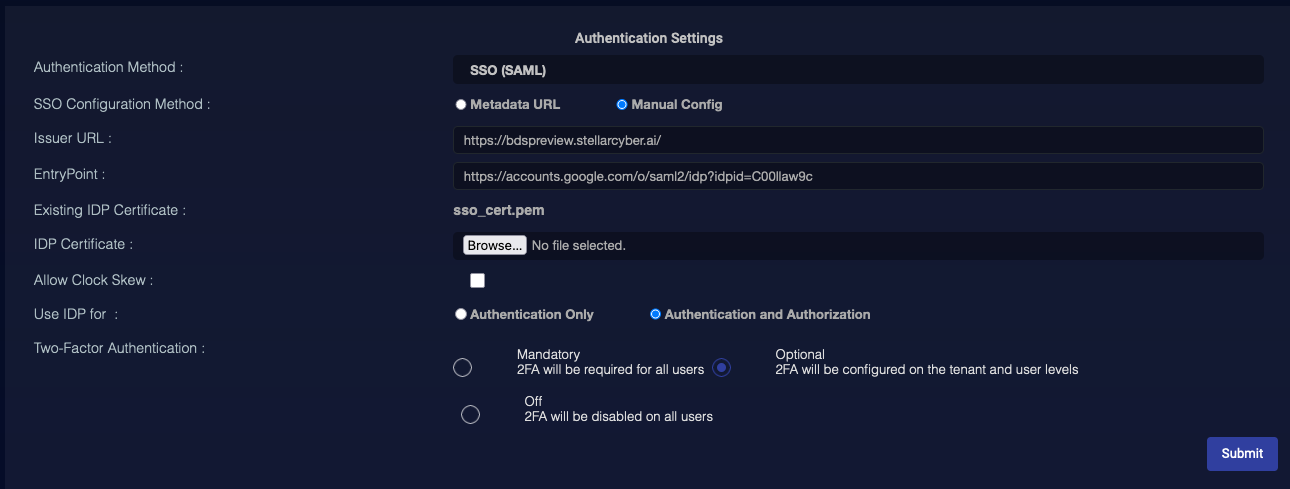The height and width of the screenshot is (489, 1290).
Task: Click the 'Allow Clock Skew' label
Action: point(93,280)
